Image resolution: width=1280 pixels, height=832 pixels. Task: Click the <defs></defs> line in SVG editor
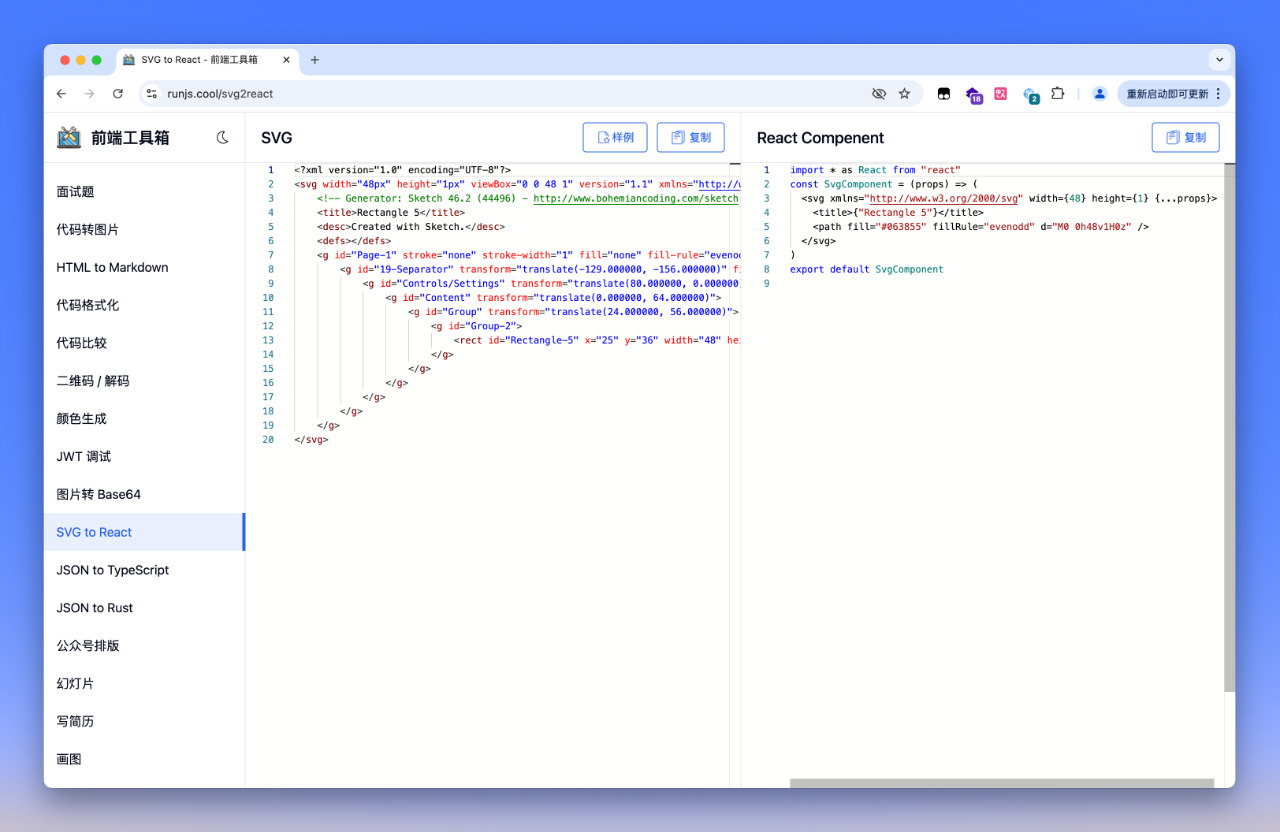pos(354,241)
